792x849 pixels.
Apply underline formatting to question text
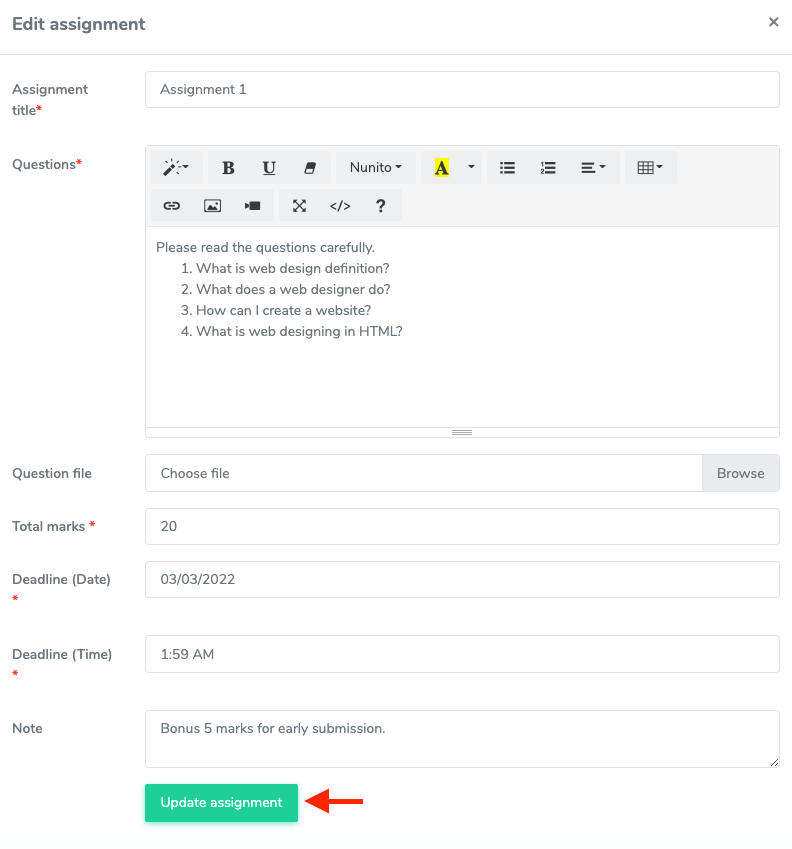pos(269,167)
